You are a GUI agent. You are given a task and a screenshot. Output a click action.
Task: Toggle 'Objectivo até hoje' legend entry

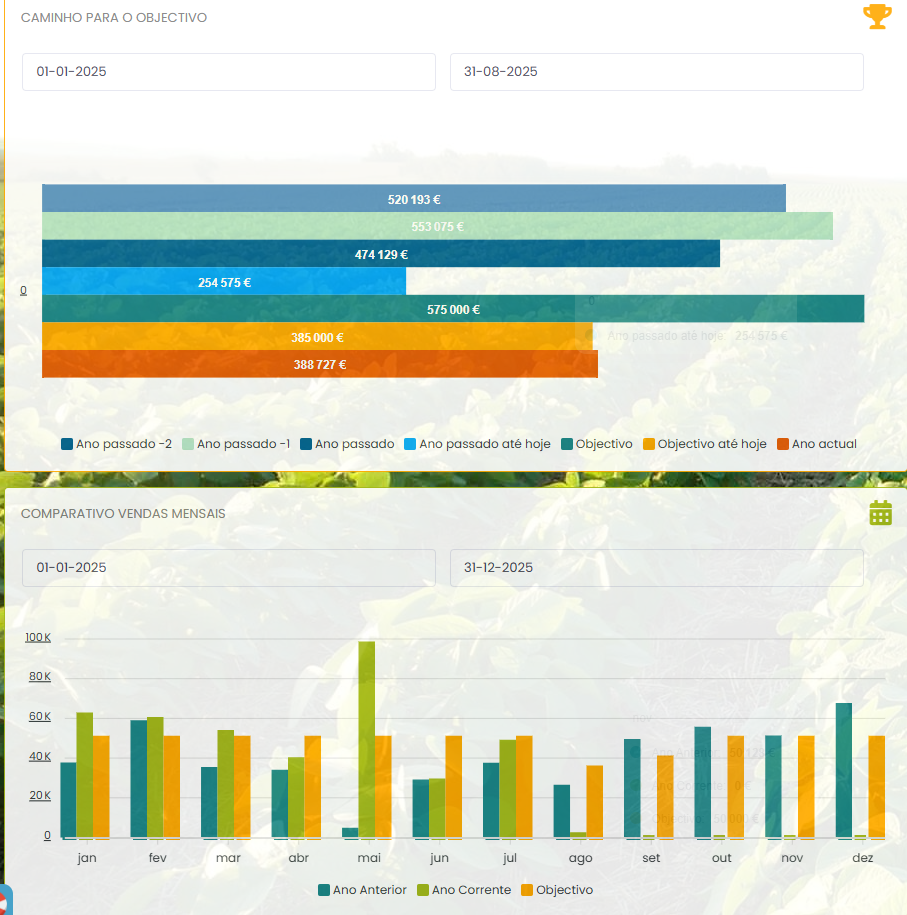click(x=703, y=444)
